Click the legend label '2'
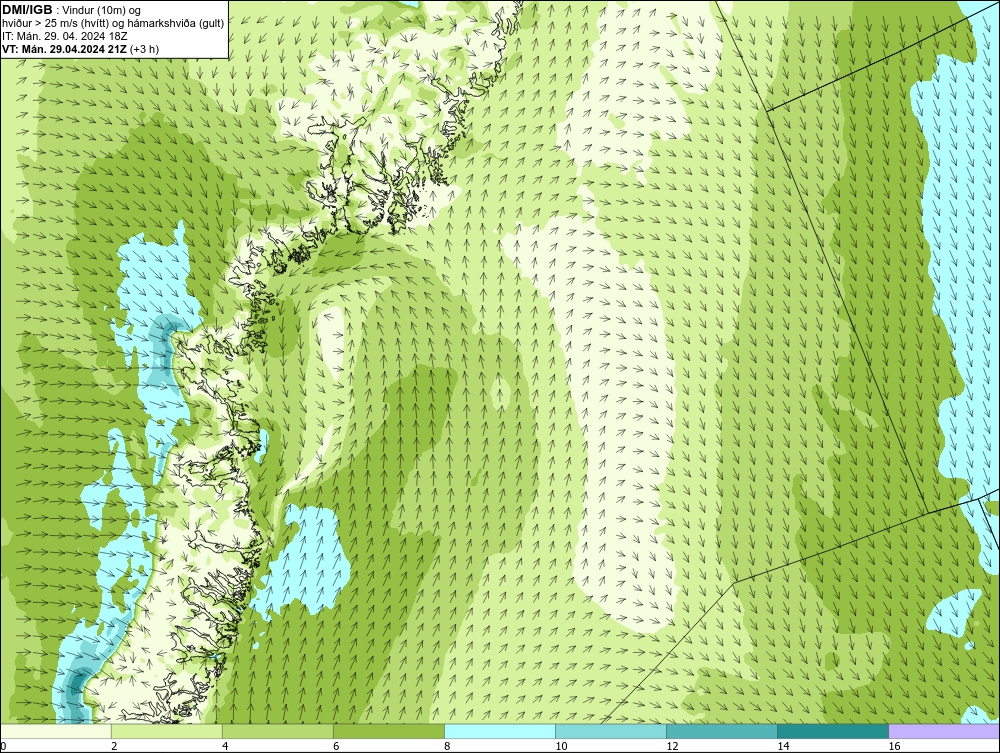Viewport: 1000px width, 753px height. tap(114, 746)
